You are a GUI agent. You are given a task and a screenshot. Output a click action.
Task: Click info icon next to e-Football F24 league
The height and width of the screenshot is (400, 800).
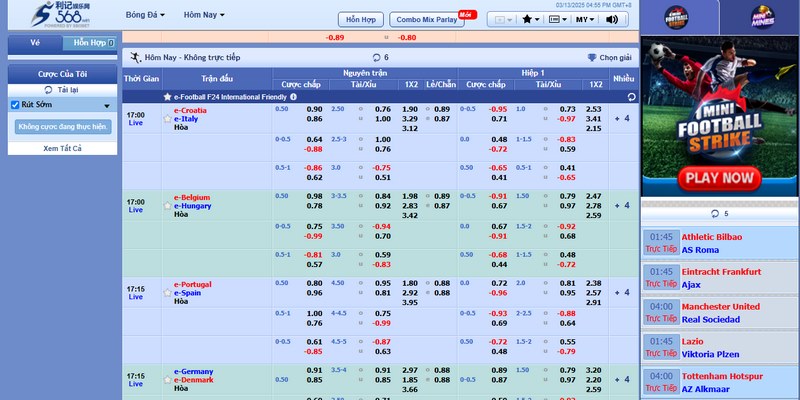click(x=293, y=97)
